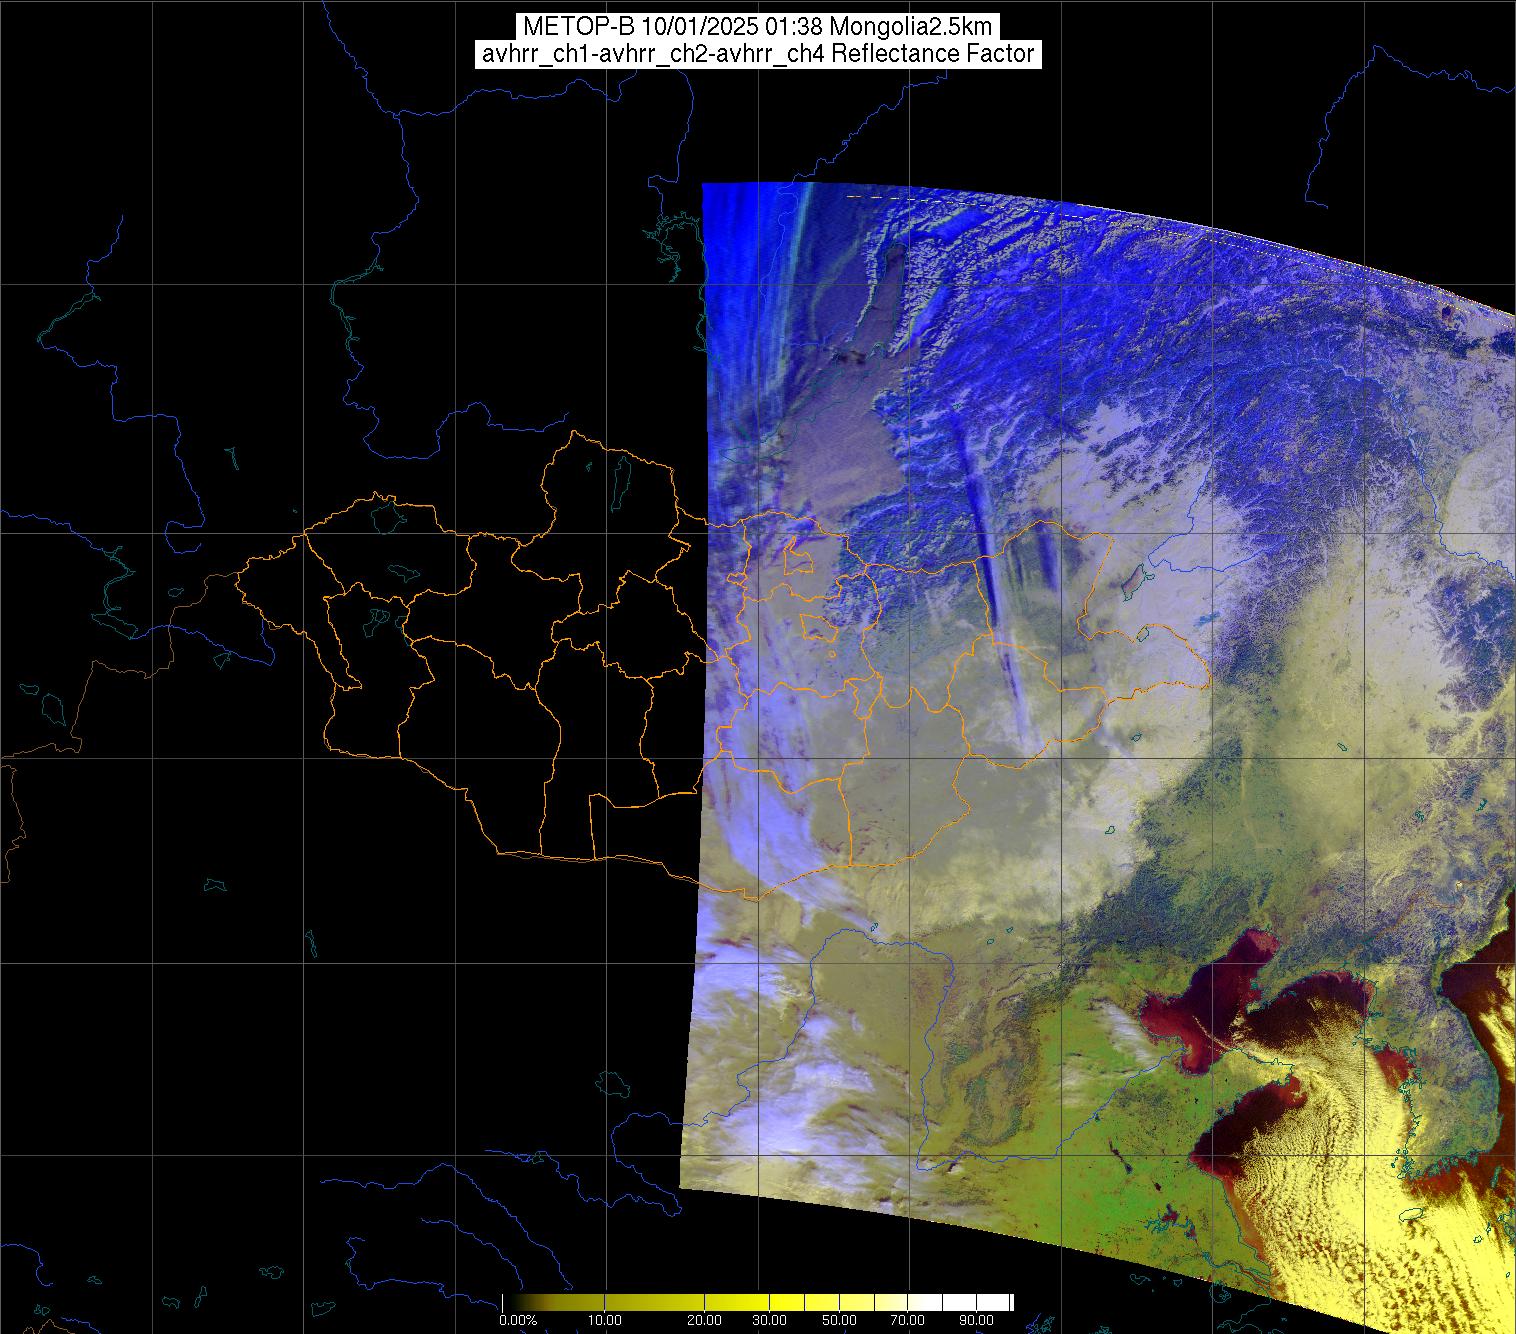Image resolution: width=1516 pixels, height=1334 pixels.
Task: Click the "10.00" colorbar label
Action: tap(605, 1322)
